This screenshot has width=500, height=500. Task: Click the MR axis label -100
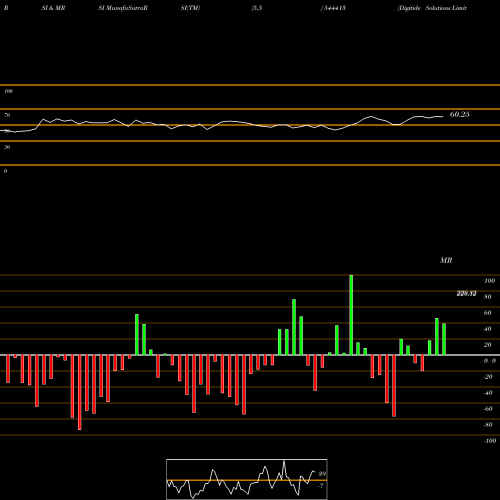pyautogui.click(x=490, y=441)
